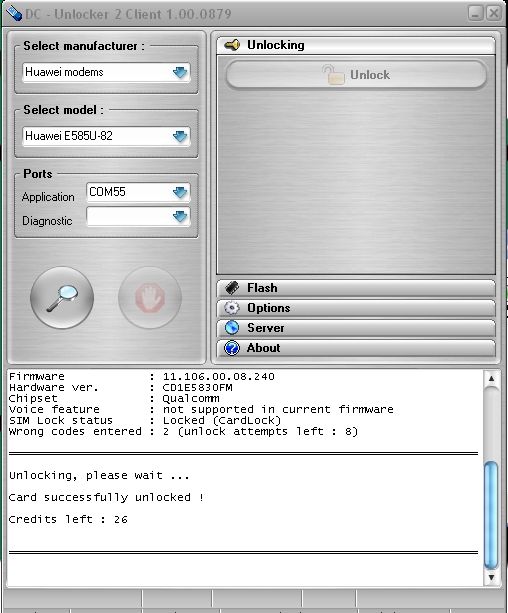Click 'Card successfully unlocked !' log line
This screenshot has height=613, width=508.
click(106, 497)
